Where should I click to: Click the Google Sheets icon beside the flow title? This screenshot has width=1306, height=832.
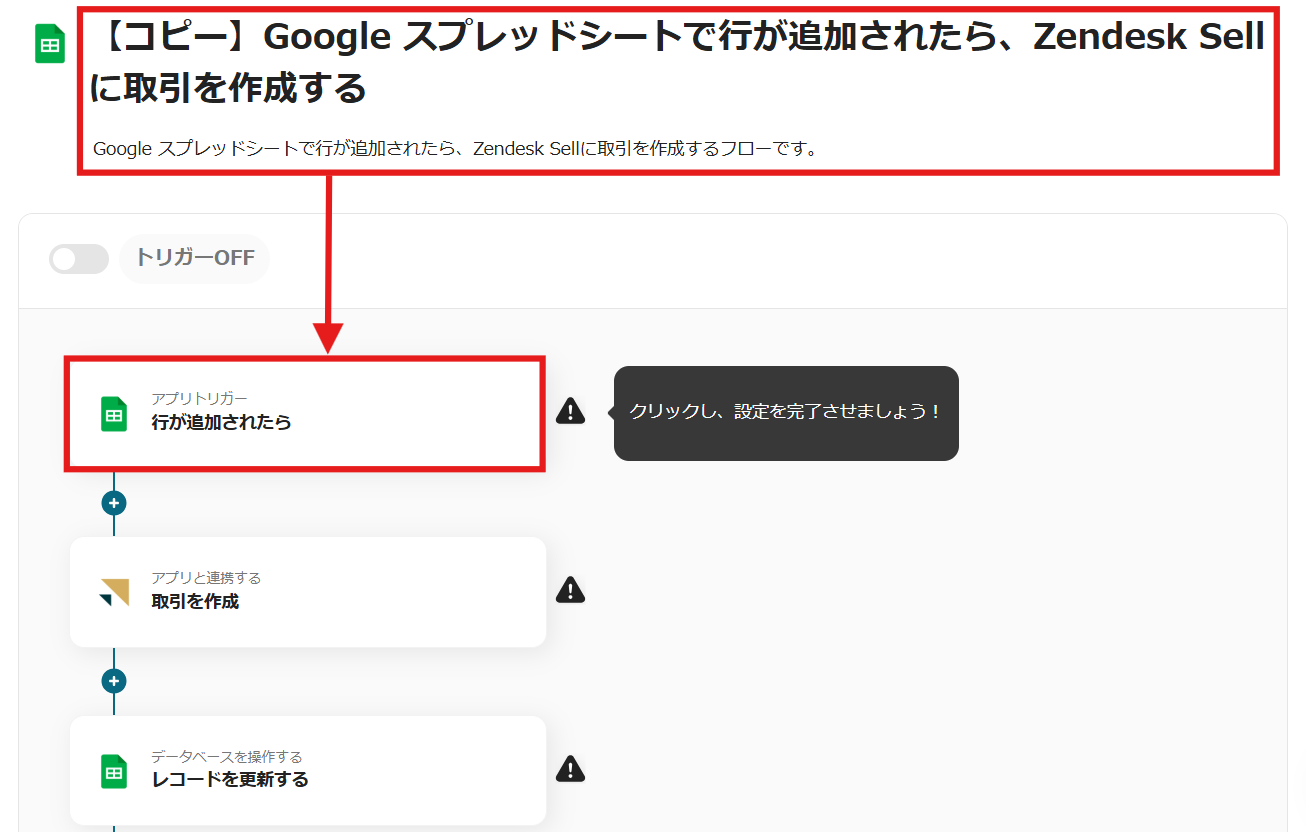[x=50, y=45]
